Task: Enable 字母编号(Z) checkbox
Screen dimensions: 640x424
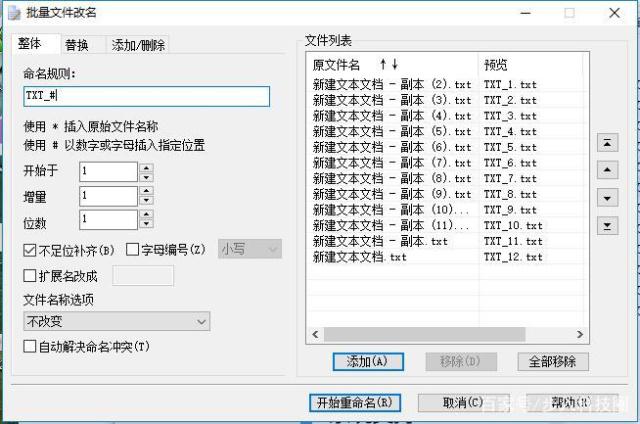Action: (x=132, y=249)
